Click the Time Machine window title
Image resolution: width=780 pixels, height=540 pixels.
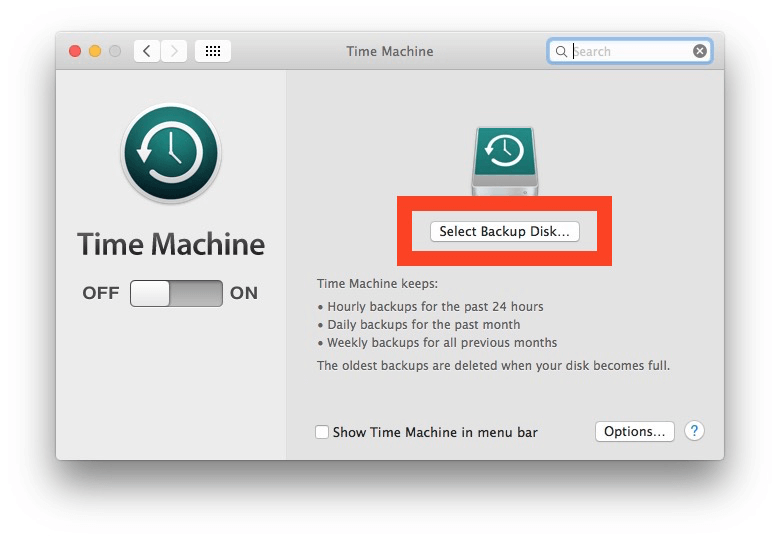pos(388,51)
